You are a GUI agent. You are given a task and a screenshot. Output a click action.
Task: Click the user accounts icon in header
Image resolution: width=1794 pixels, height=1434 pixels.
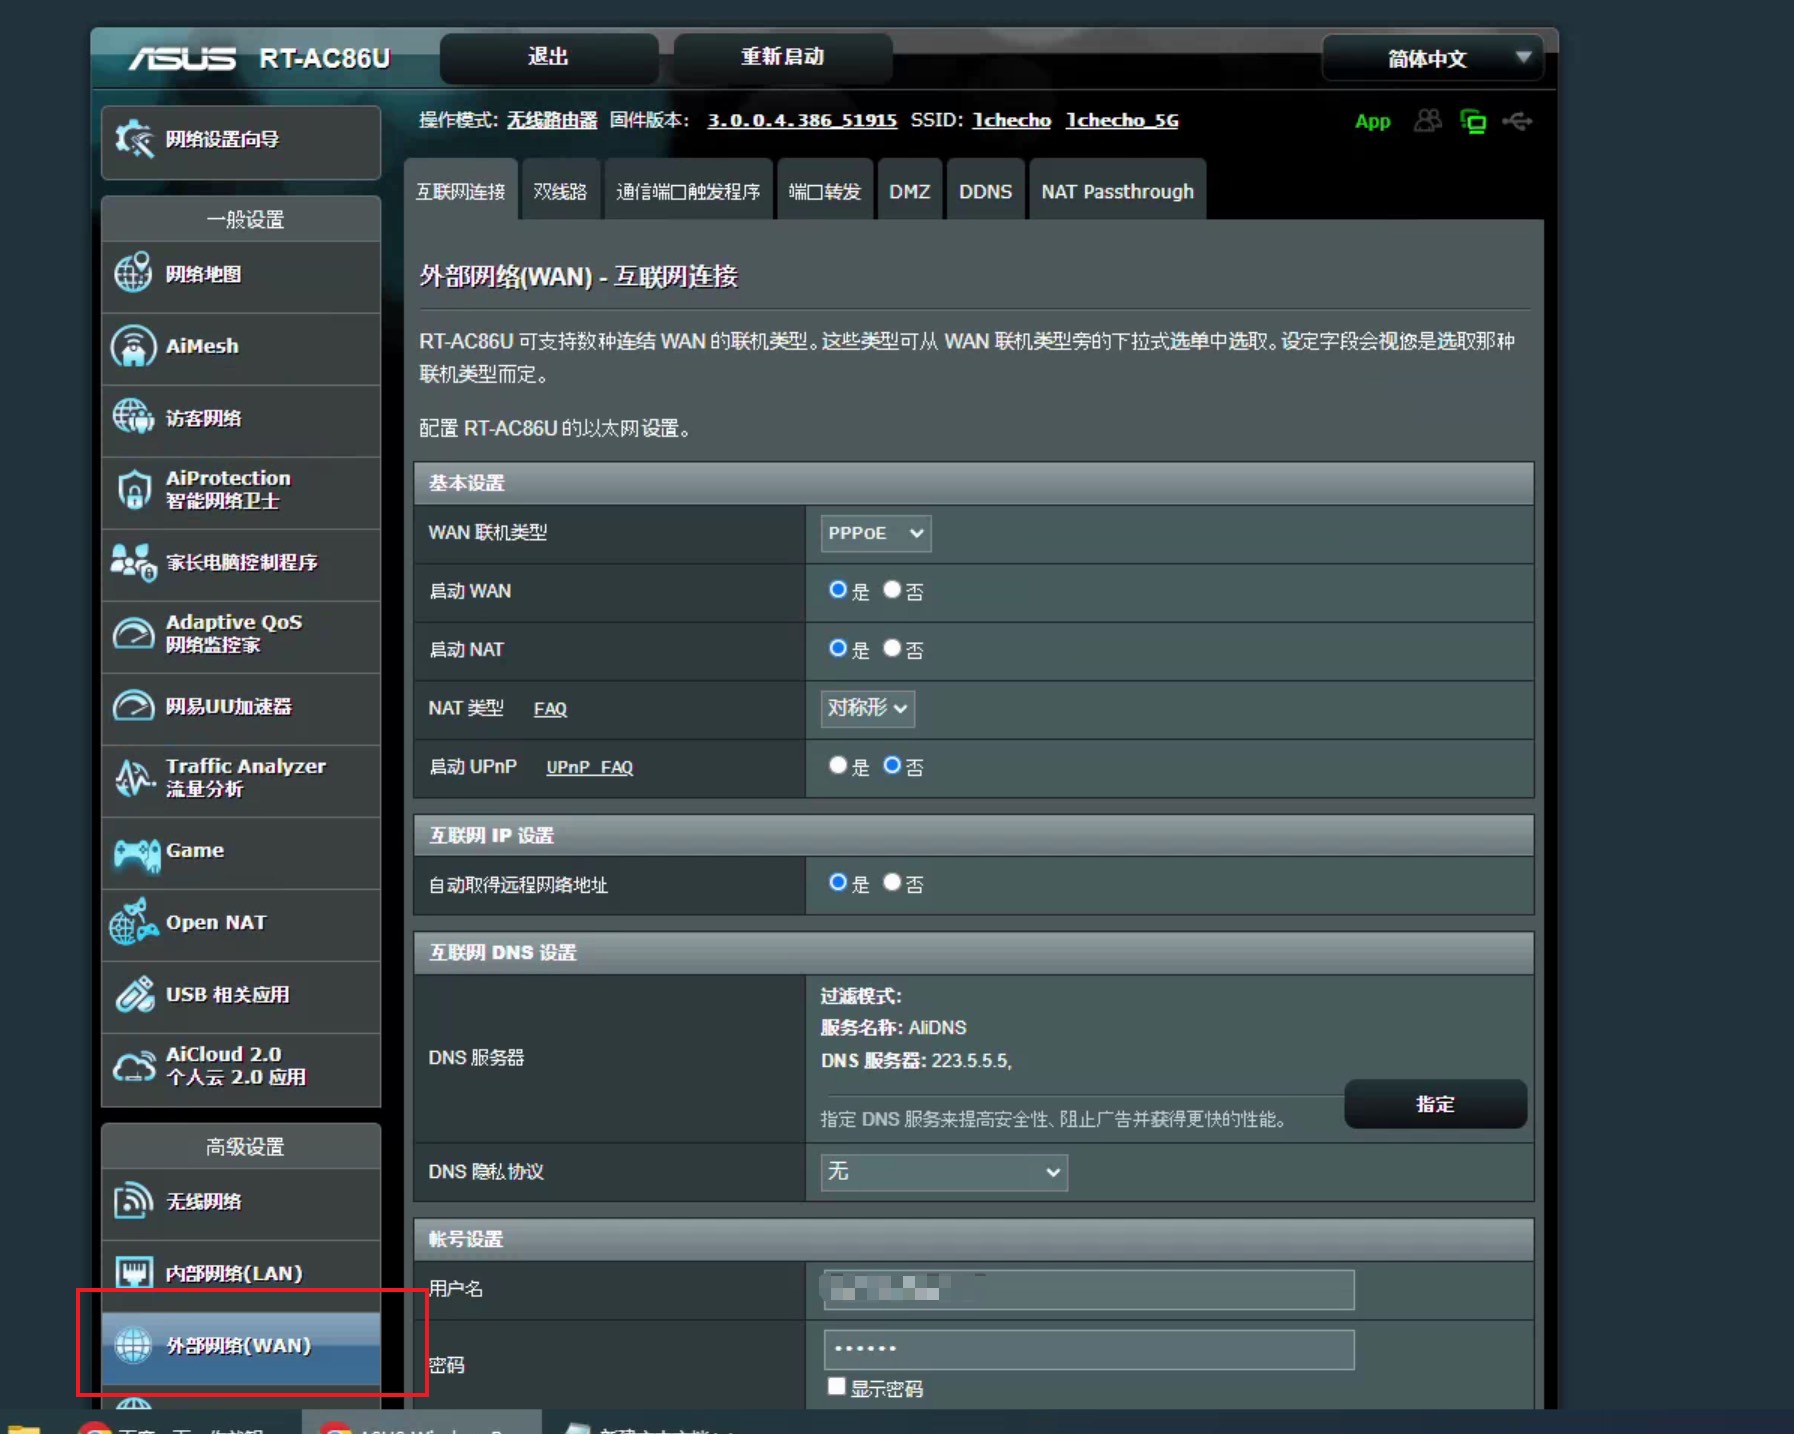pos(1428,121)
